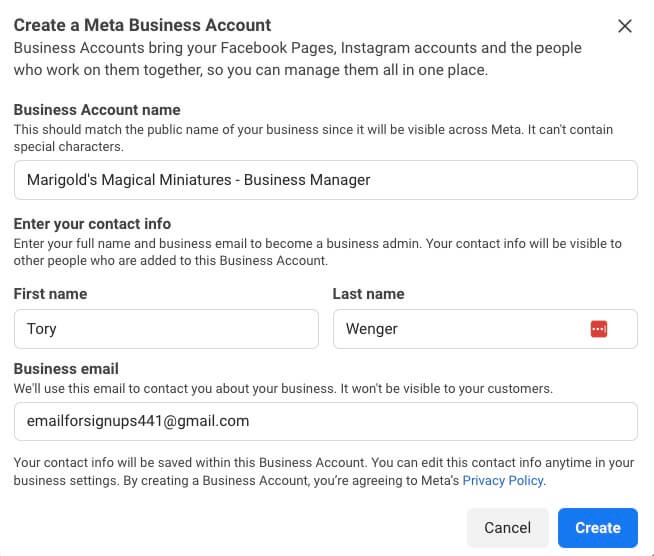Select the Business email input field
This screenshot has height=556, width=654.
[326, 421]
